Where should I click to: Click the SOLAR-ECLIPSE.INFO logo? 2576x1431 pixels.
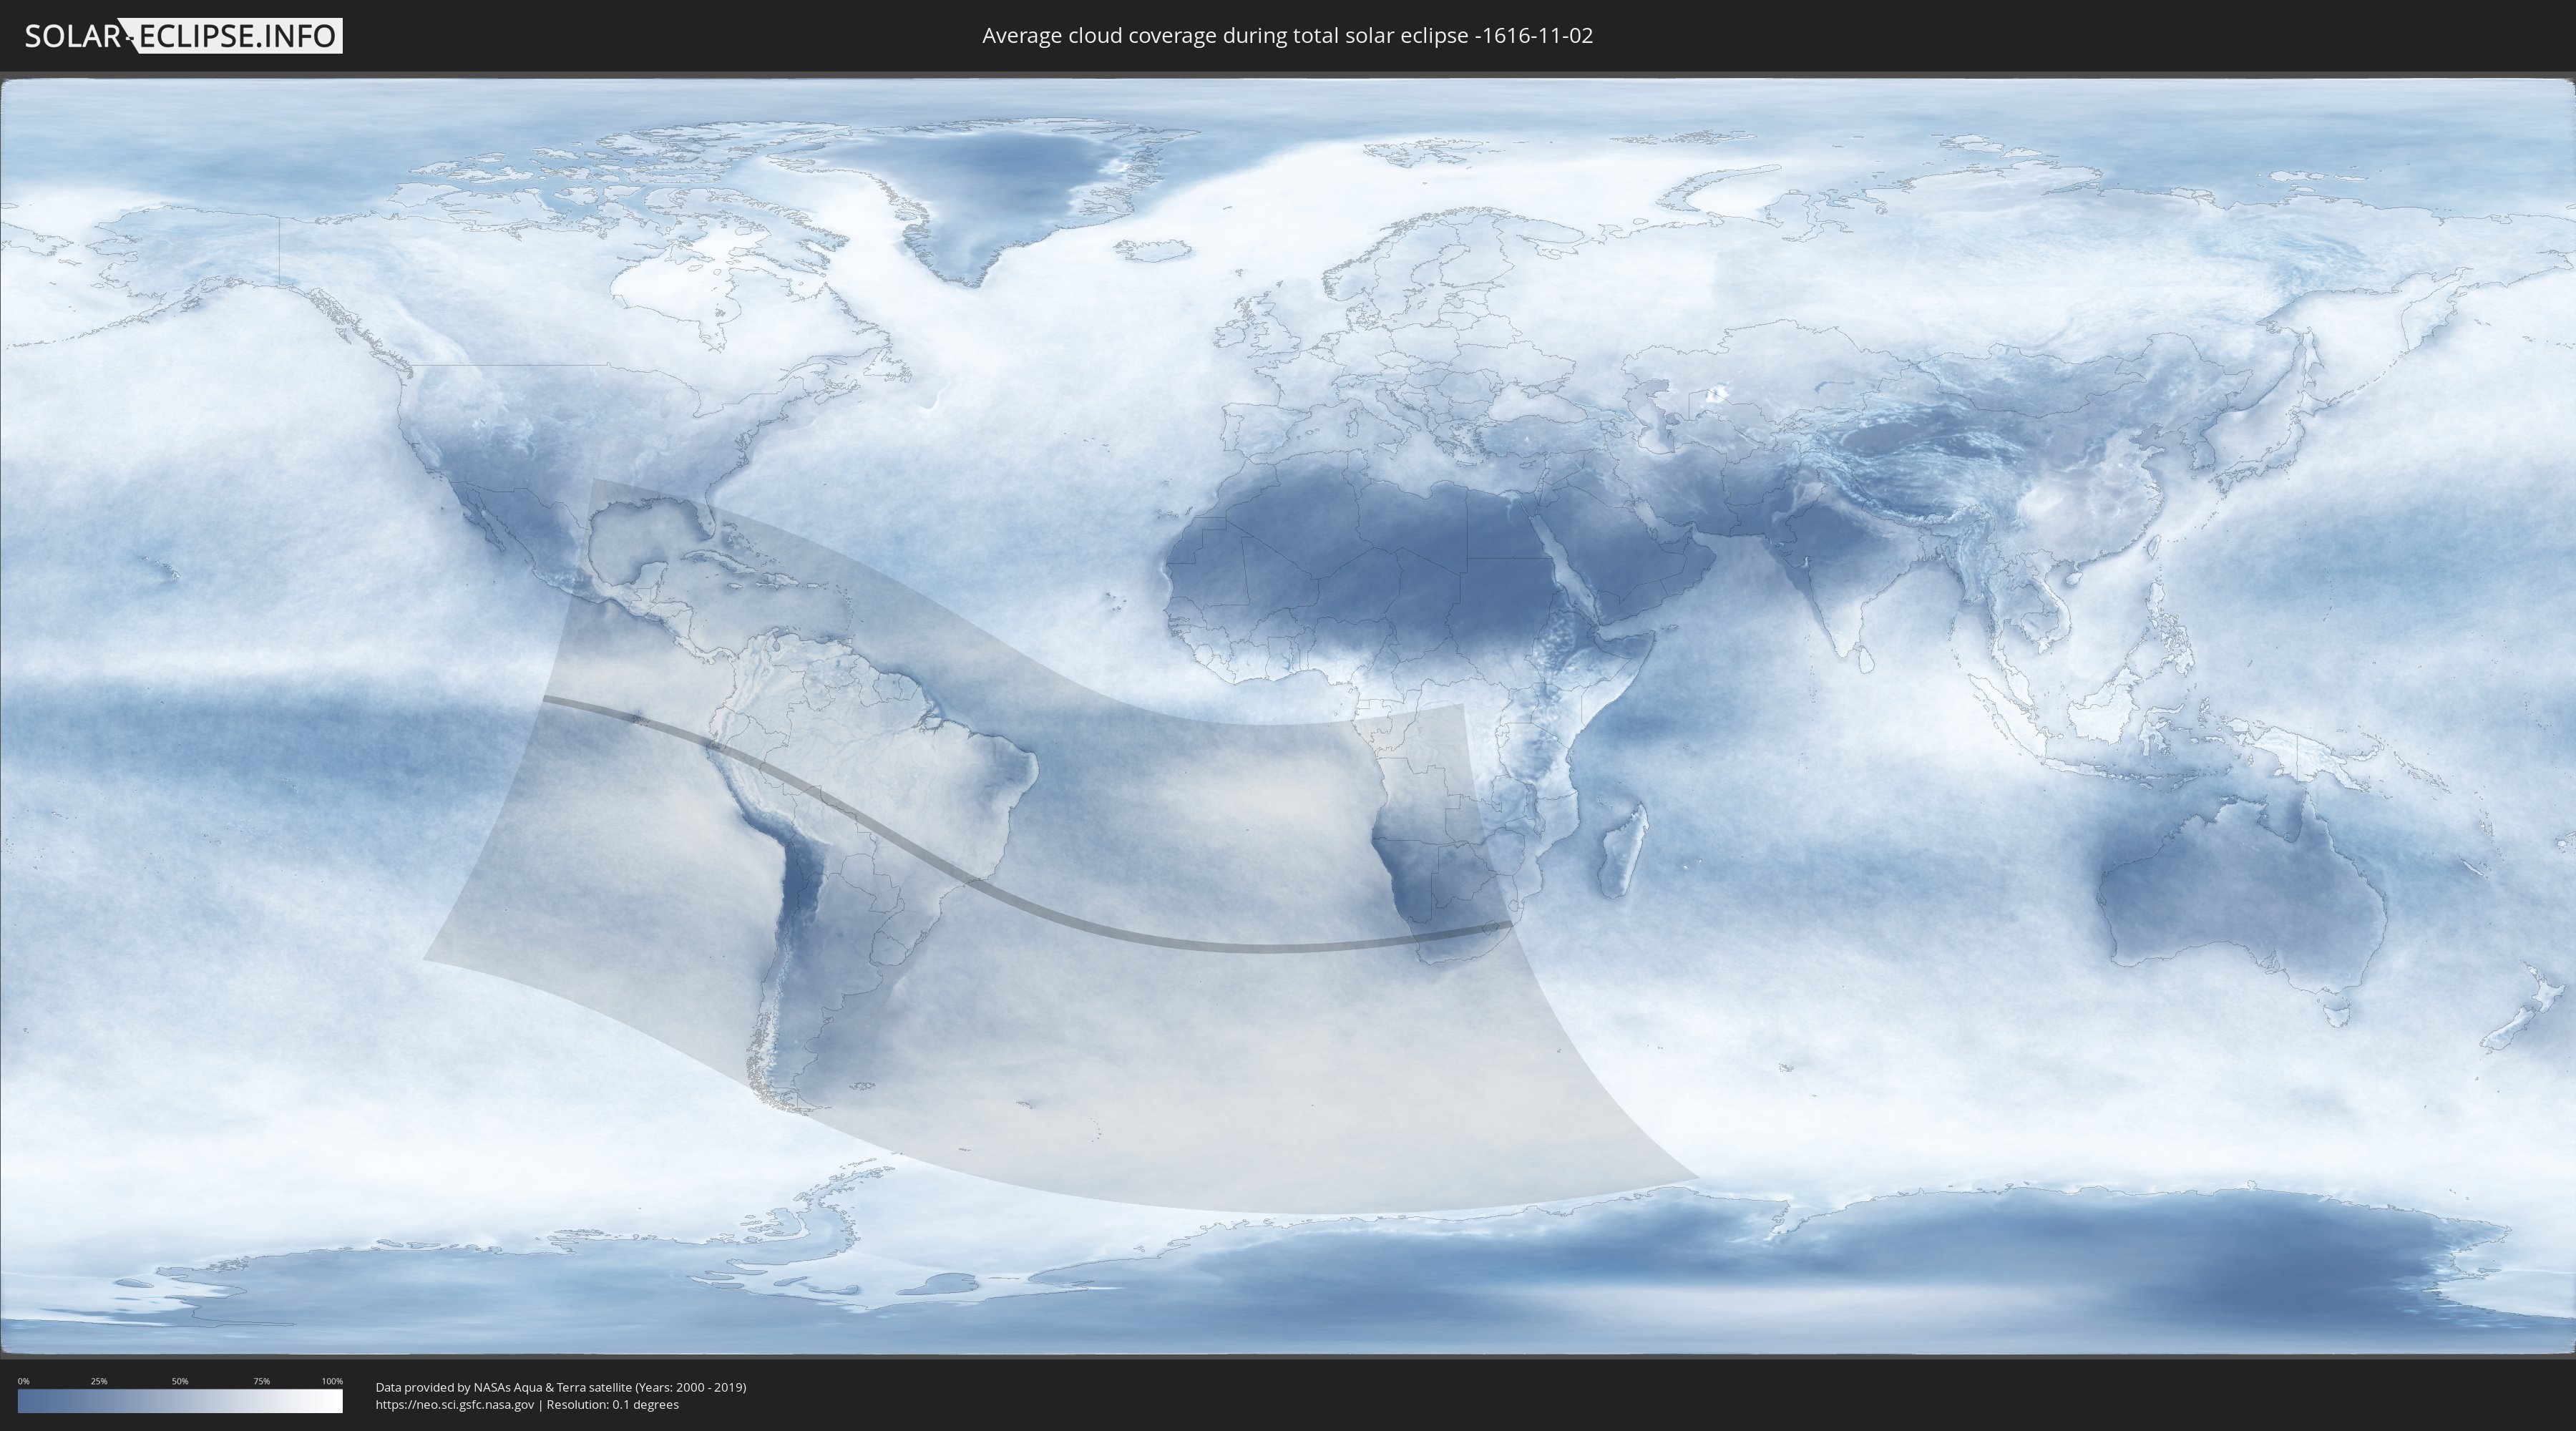tap(182, 36)
